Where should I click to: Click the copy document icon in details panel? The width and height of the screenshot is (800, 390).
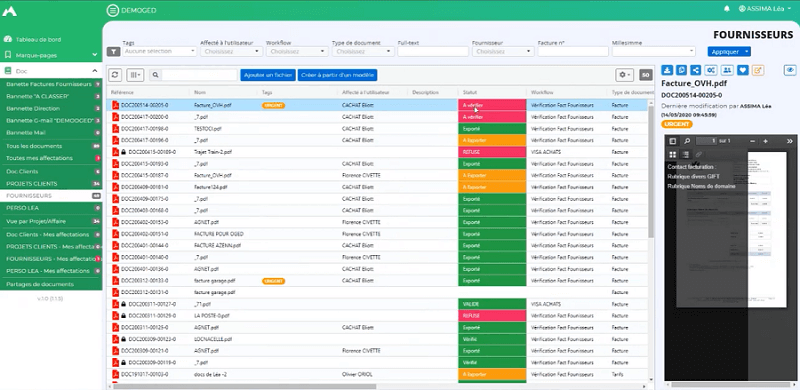coord(681,70)
